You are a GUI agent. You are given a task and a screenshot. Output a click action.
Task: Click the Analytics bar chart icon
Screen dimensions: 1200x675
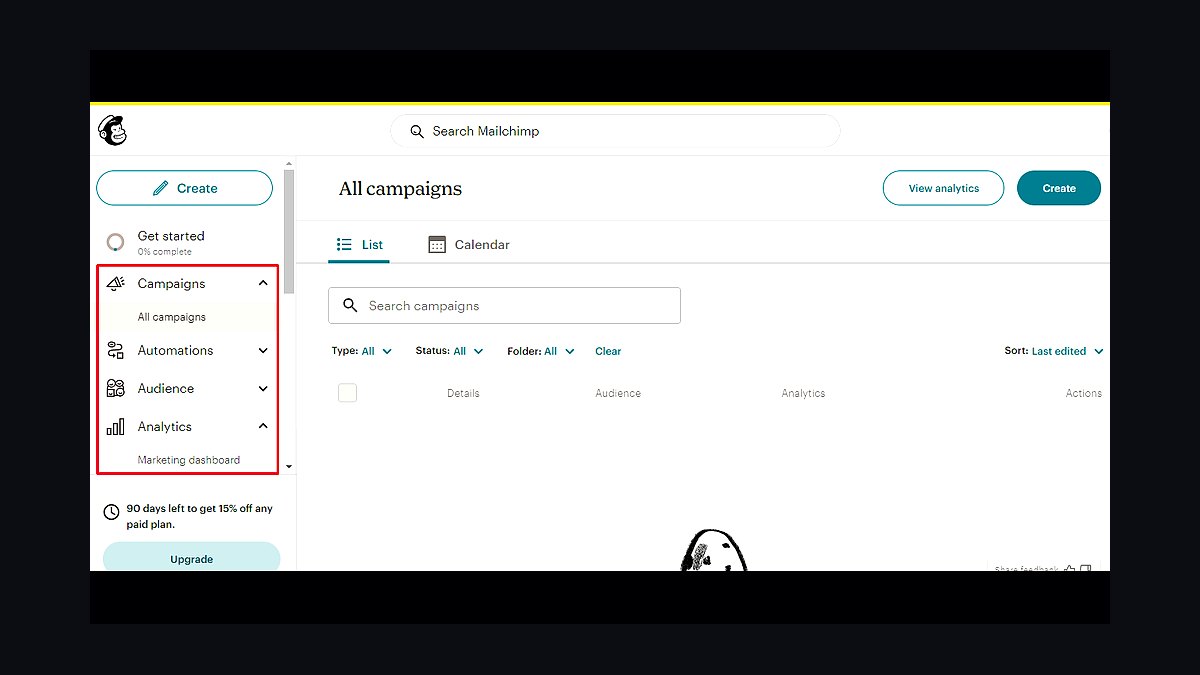115,427
